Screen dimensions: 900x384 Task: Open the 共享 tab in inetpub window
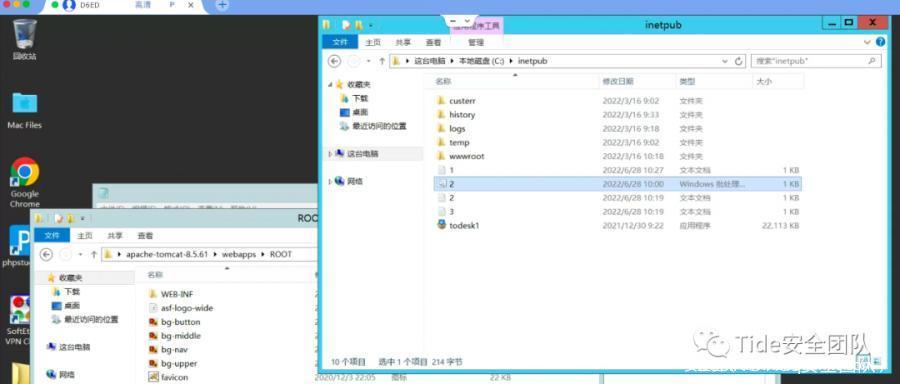[404, 42]
